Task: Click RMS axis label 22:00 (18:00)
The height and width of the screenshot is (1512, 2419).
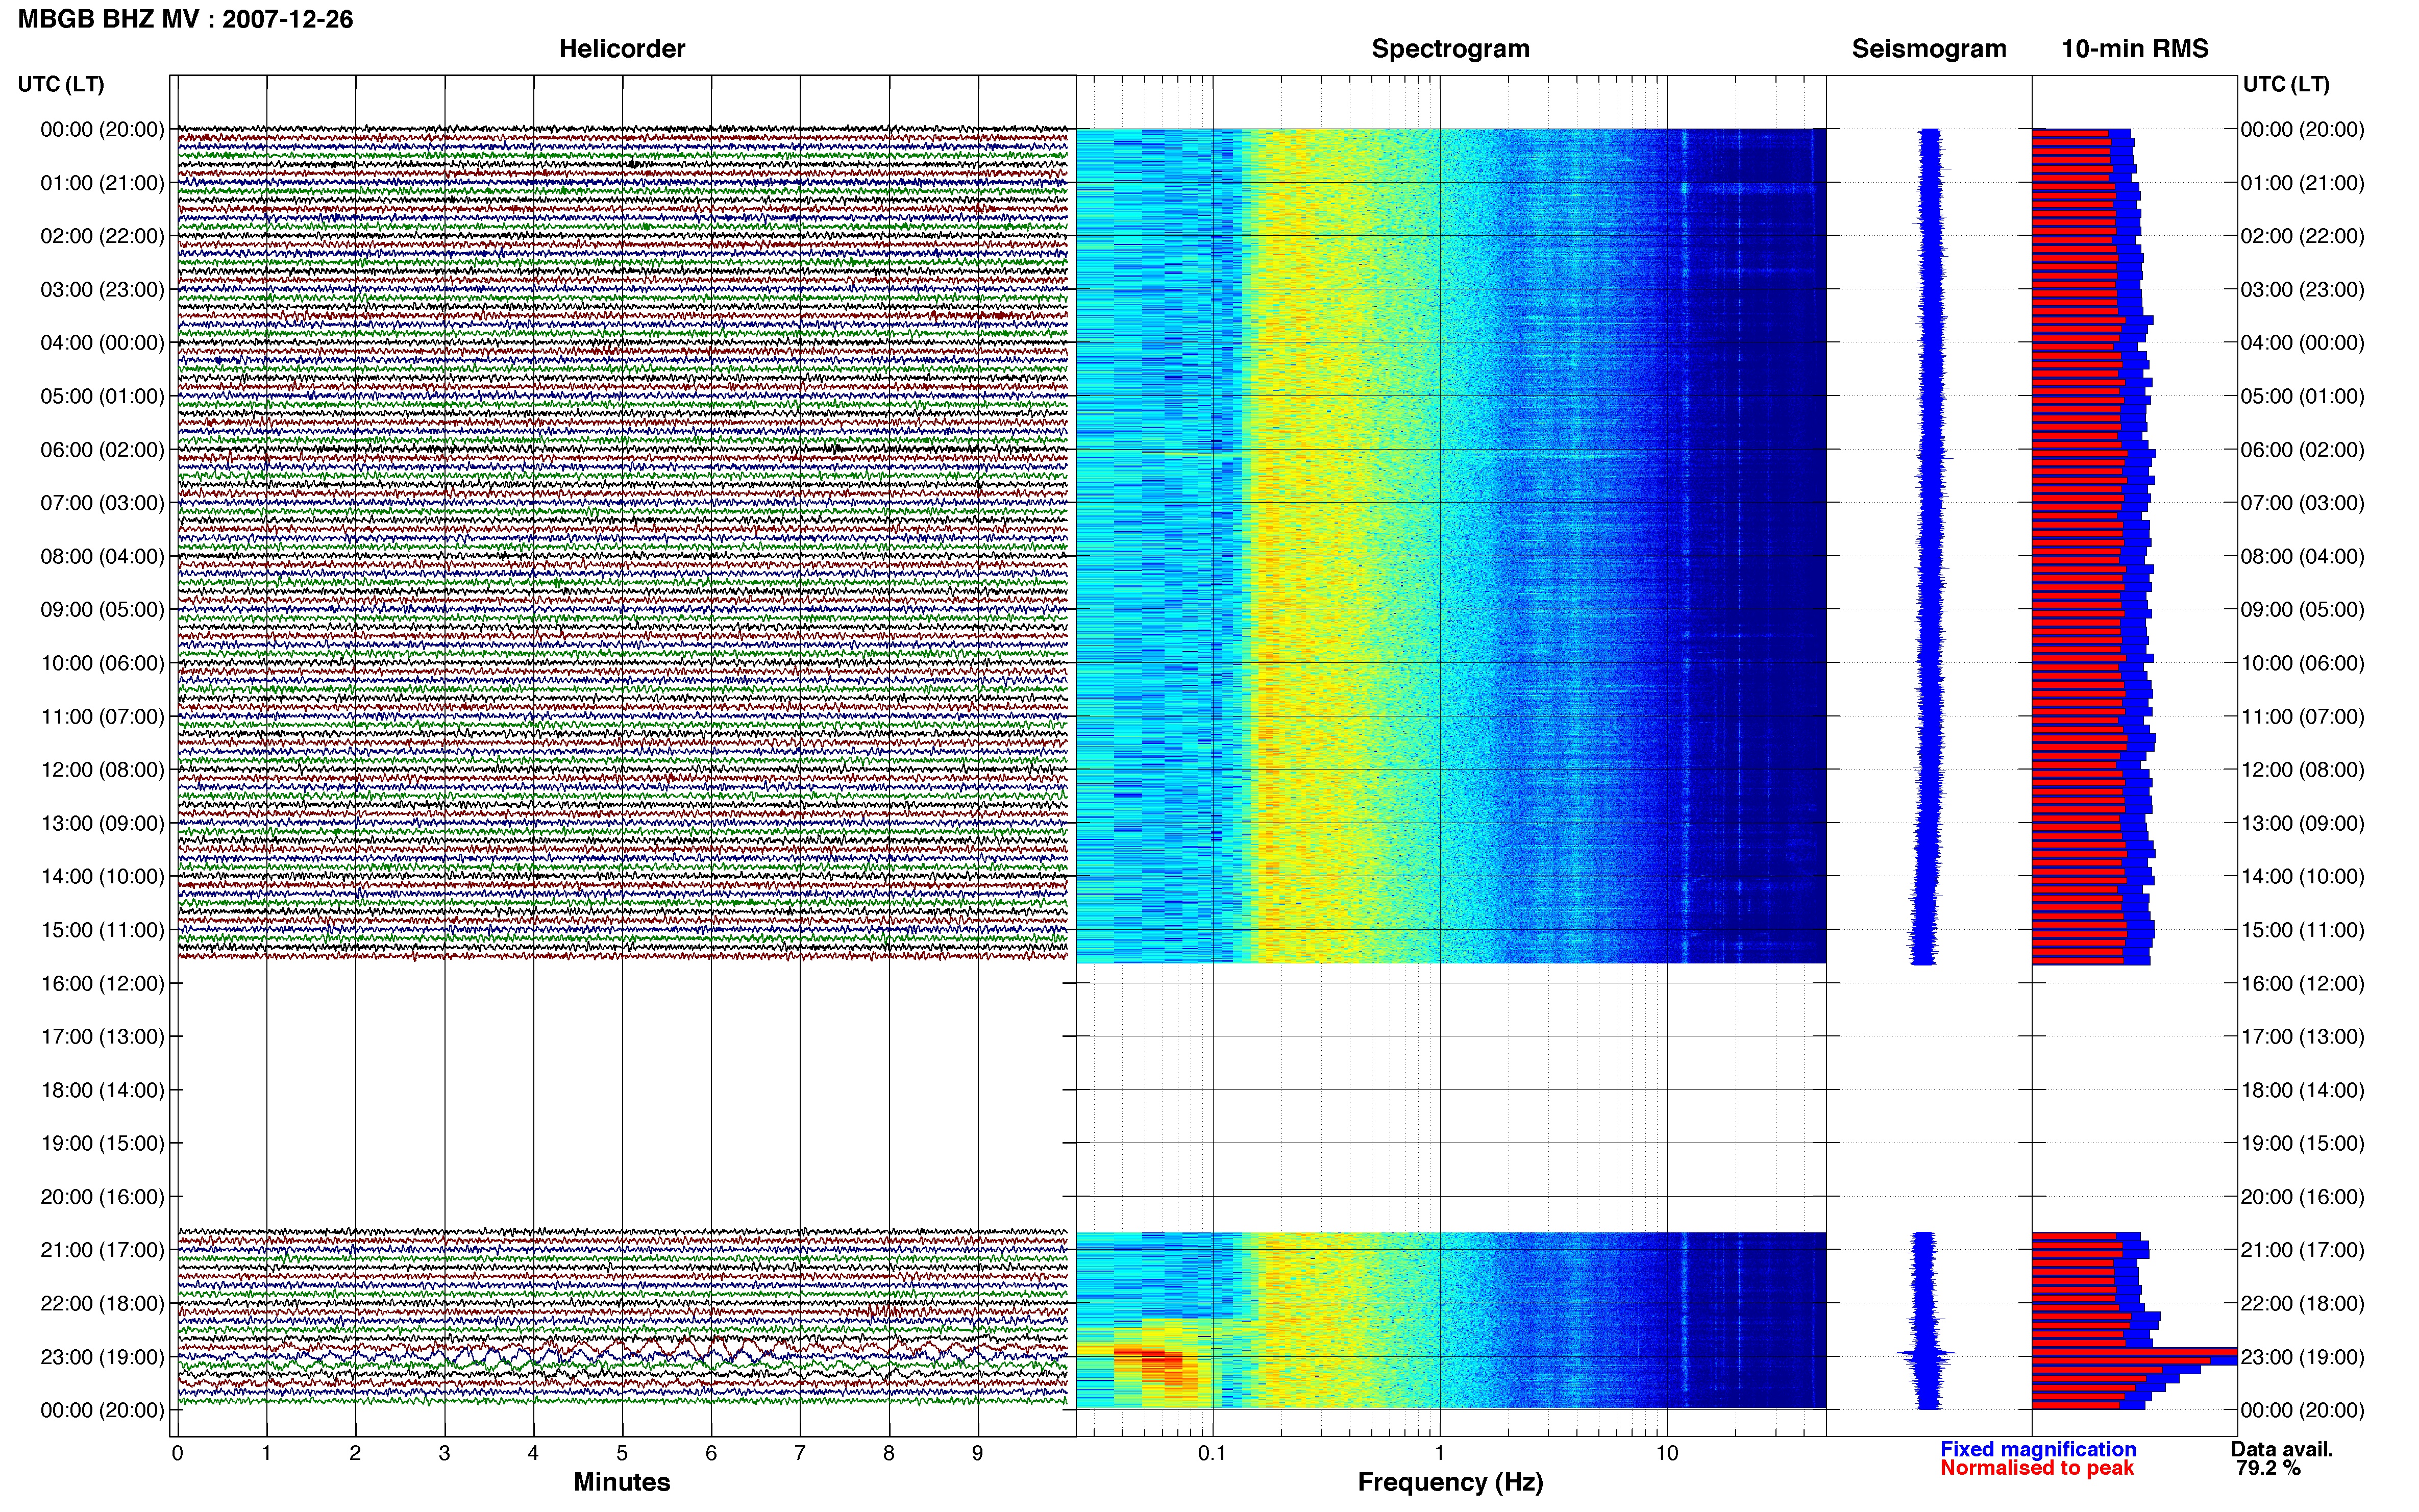Action: tap(2302, 1304)
